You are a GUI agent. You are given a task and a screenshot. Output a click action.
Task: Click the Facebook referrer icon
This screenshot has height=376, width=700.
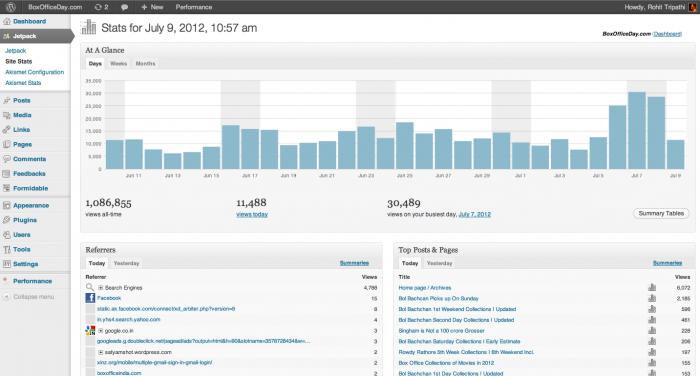pos(90,298)
